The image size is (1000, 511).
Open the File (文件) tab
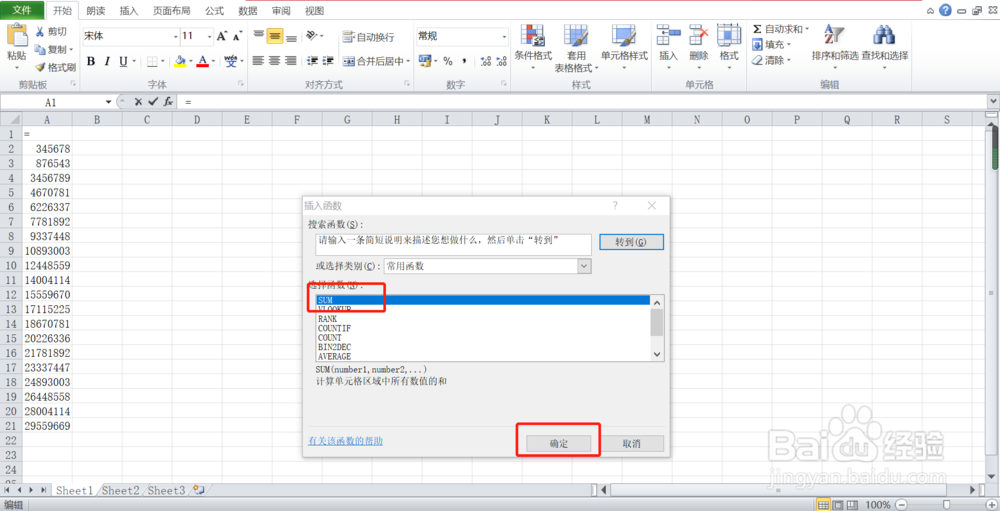(x=22, y=10)
